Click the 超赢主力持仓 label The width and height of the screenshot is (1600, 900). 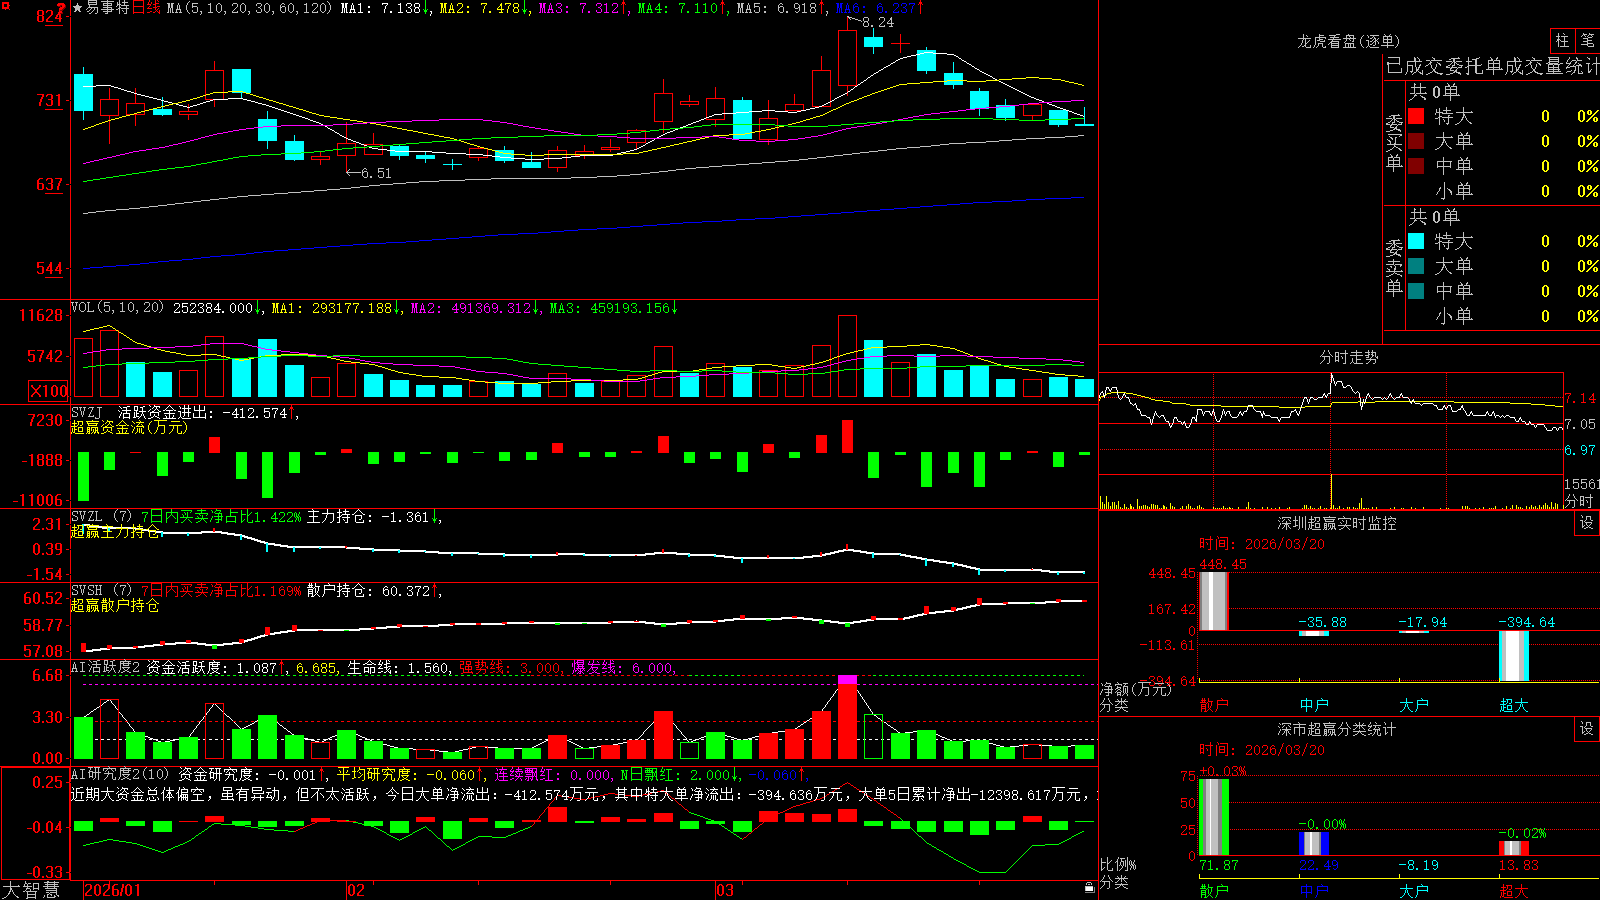pyautogui.click(x=115, y=532)
